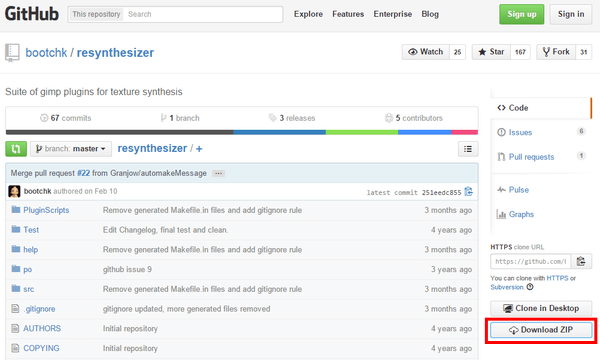Screen dimensions: 600x360
Task: Click the list view icon button
Action: click(468, 149)
